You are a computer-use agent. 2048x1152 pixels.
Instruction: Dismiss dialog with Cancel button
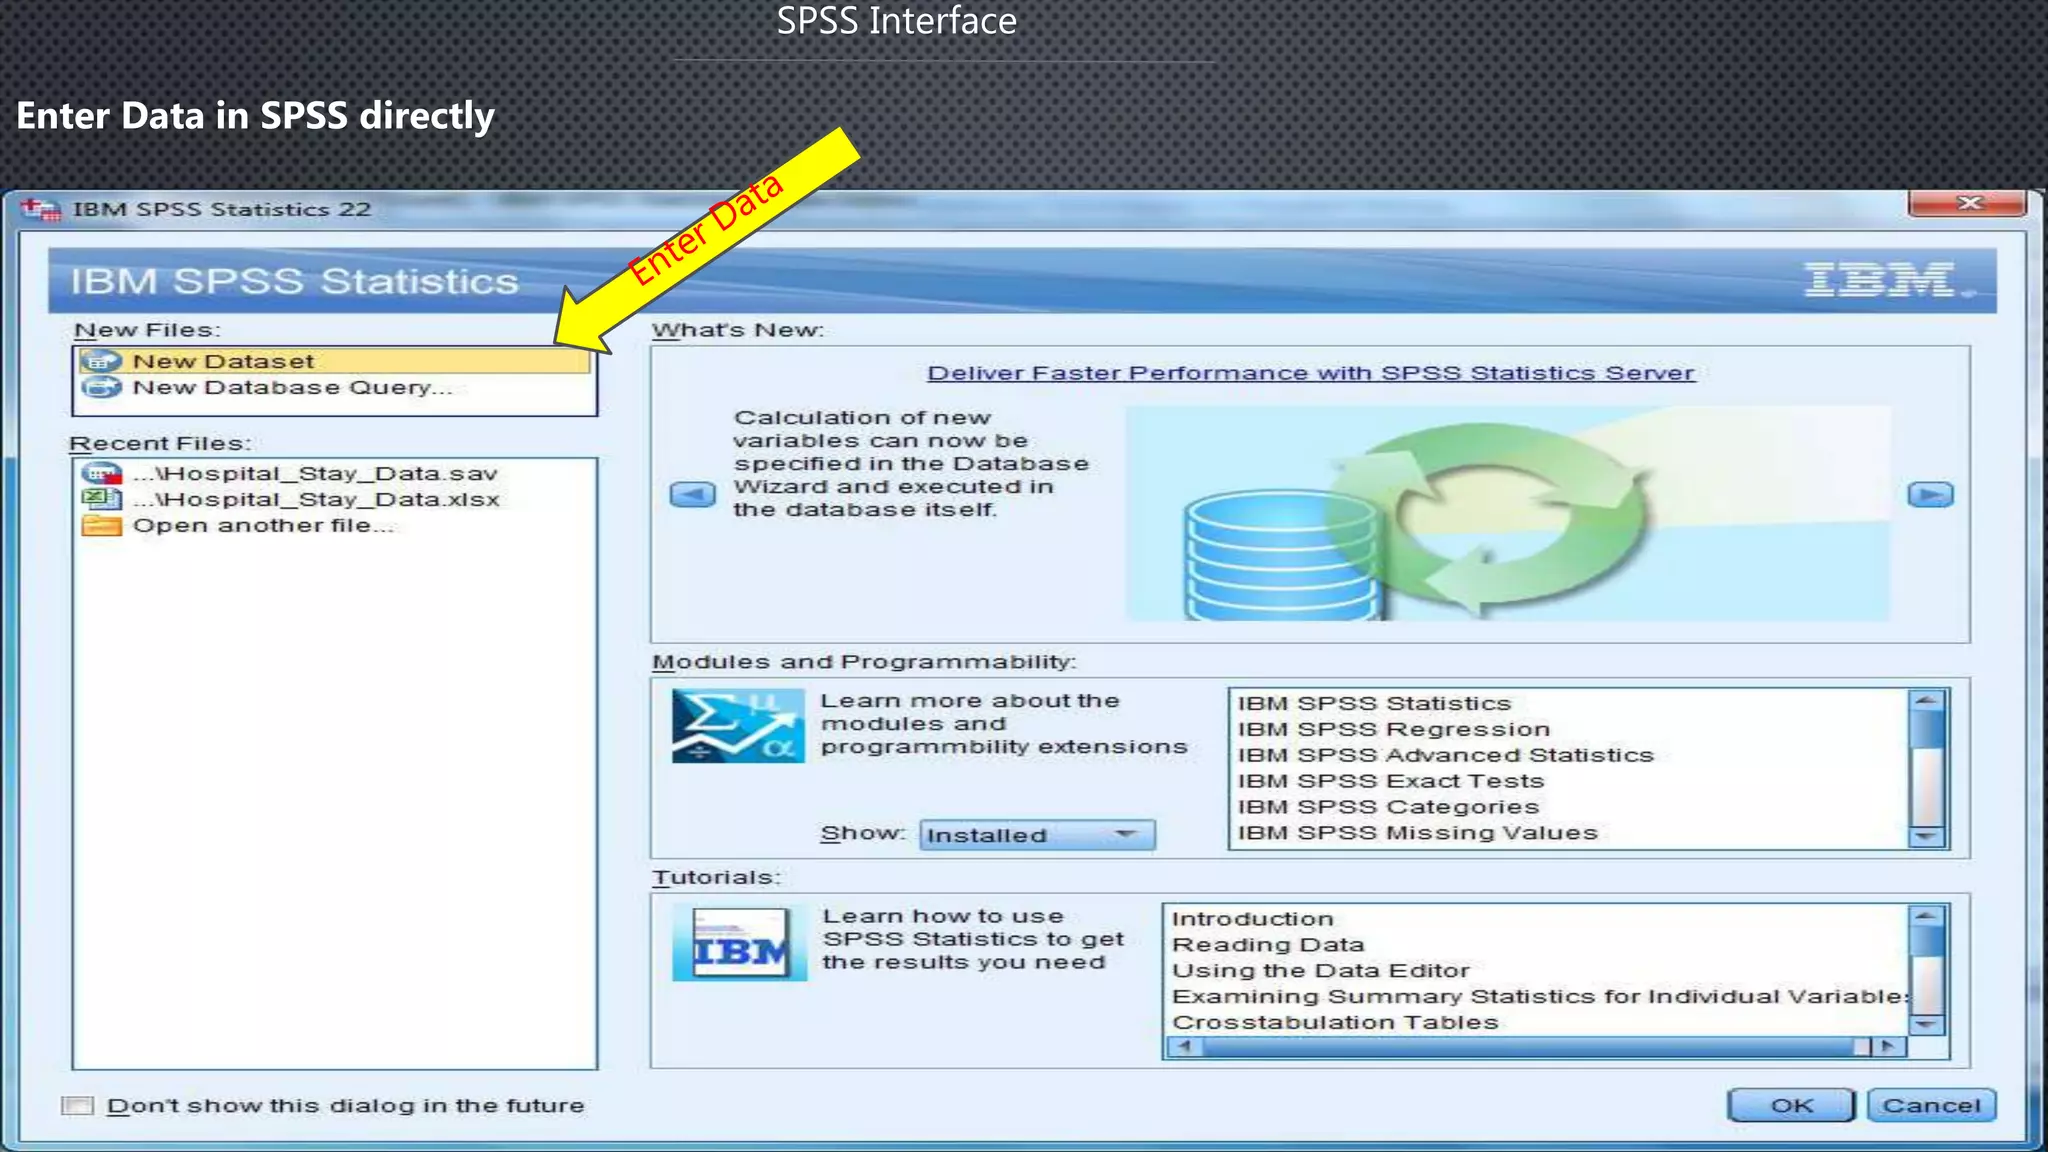[1931, 1105]
